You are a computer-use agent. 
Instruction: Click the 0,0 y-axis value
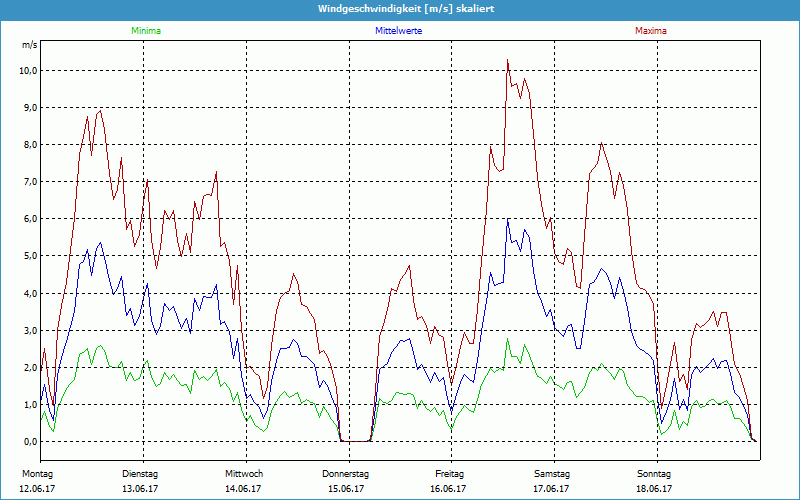(x=28, y=441)
